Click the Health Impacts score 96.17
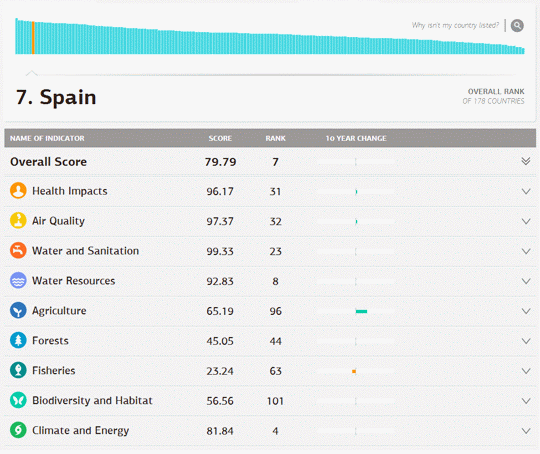Viewport: 540px width, 454px height. [220, 192]
